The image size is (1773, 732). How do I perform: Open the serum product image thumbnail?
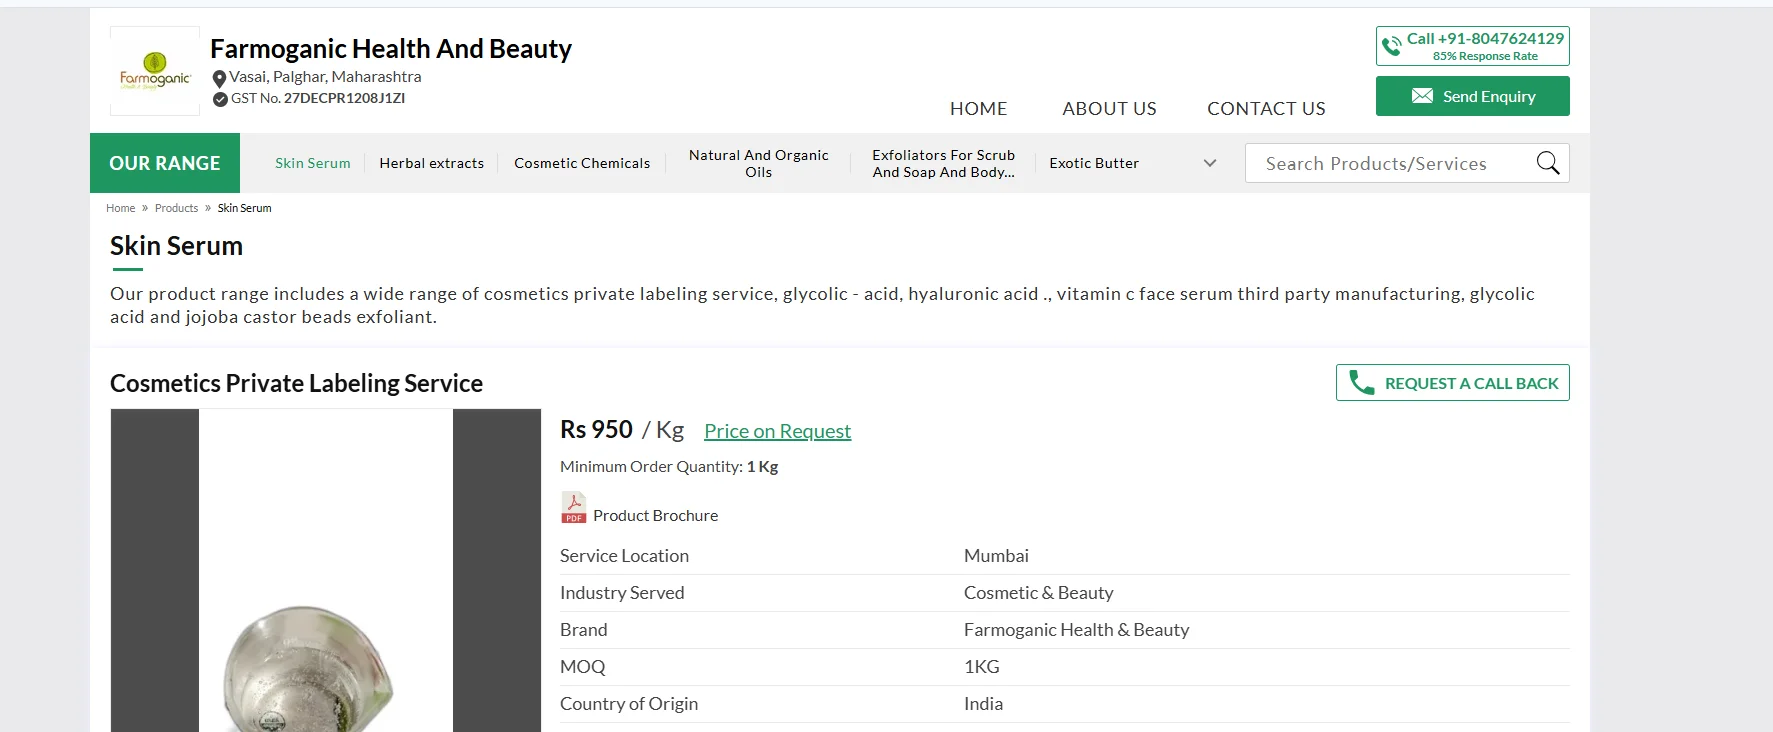click(x=325, y=570)
